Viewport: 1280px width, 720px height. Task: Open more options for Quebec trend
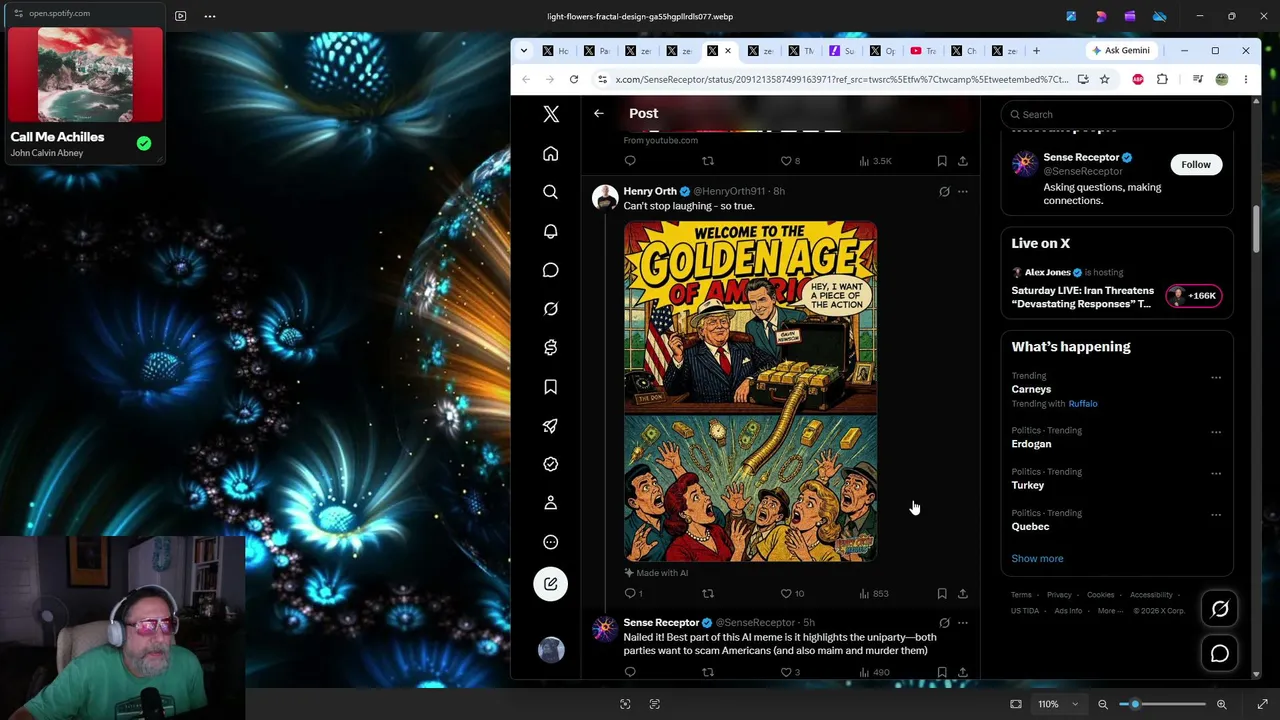[1216, 515]
